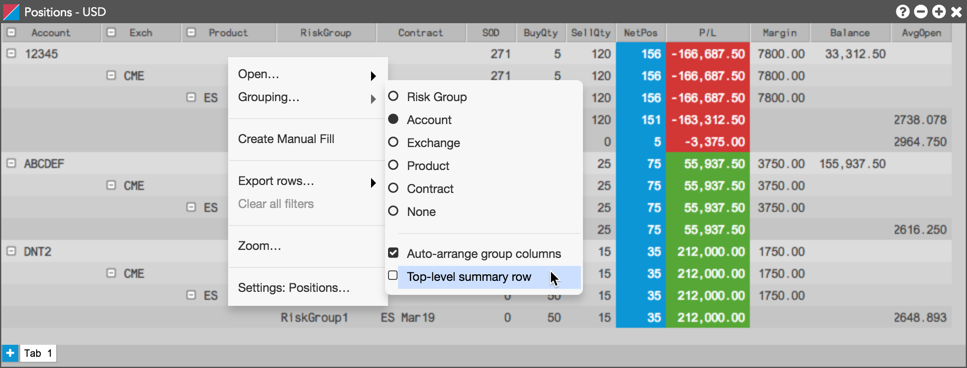Collapse CME under account DNT2
The height and width of the screenshot is (368, 967).
click(x=111, y=273)
